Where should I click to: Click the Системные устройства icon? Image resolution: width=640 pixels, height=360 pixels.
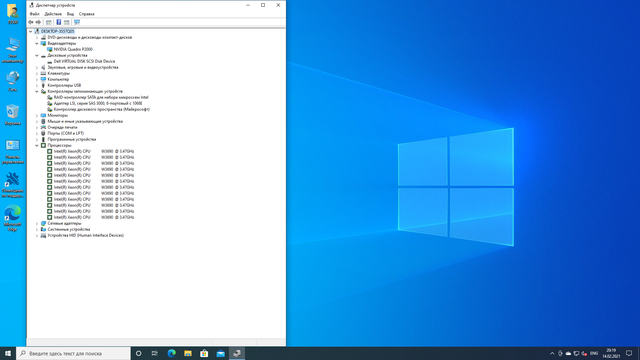tap(43, 229)
